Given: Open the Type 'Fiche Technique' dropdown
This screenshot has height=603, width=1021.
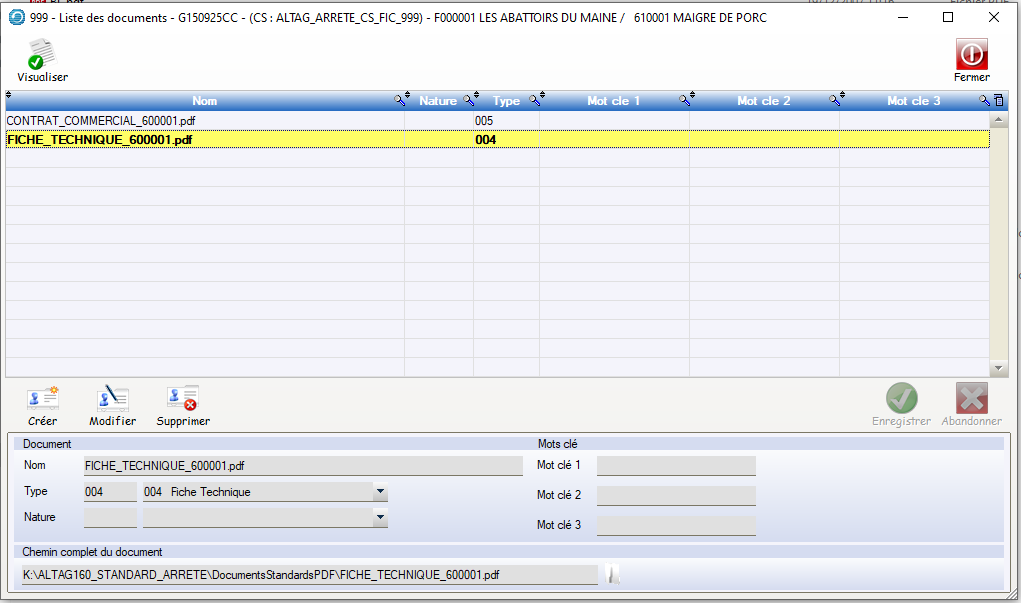Looking at the screenshot, I should coord(380,492).
